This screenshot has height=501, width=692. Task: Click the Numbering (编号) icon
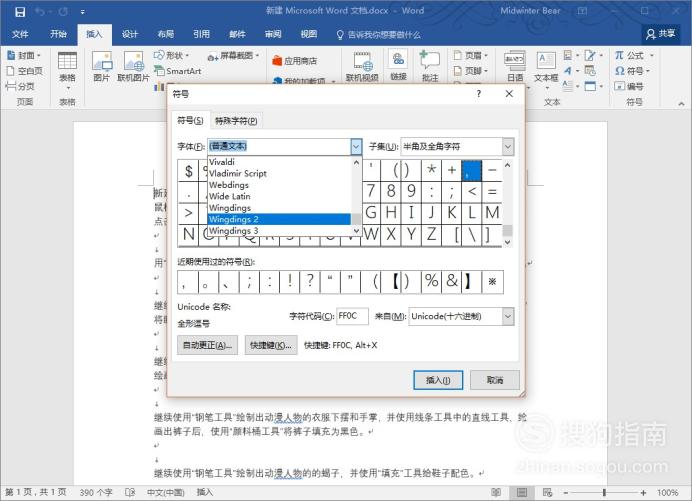pyautogui.click(x=629, y=86)
